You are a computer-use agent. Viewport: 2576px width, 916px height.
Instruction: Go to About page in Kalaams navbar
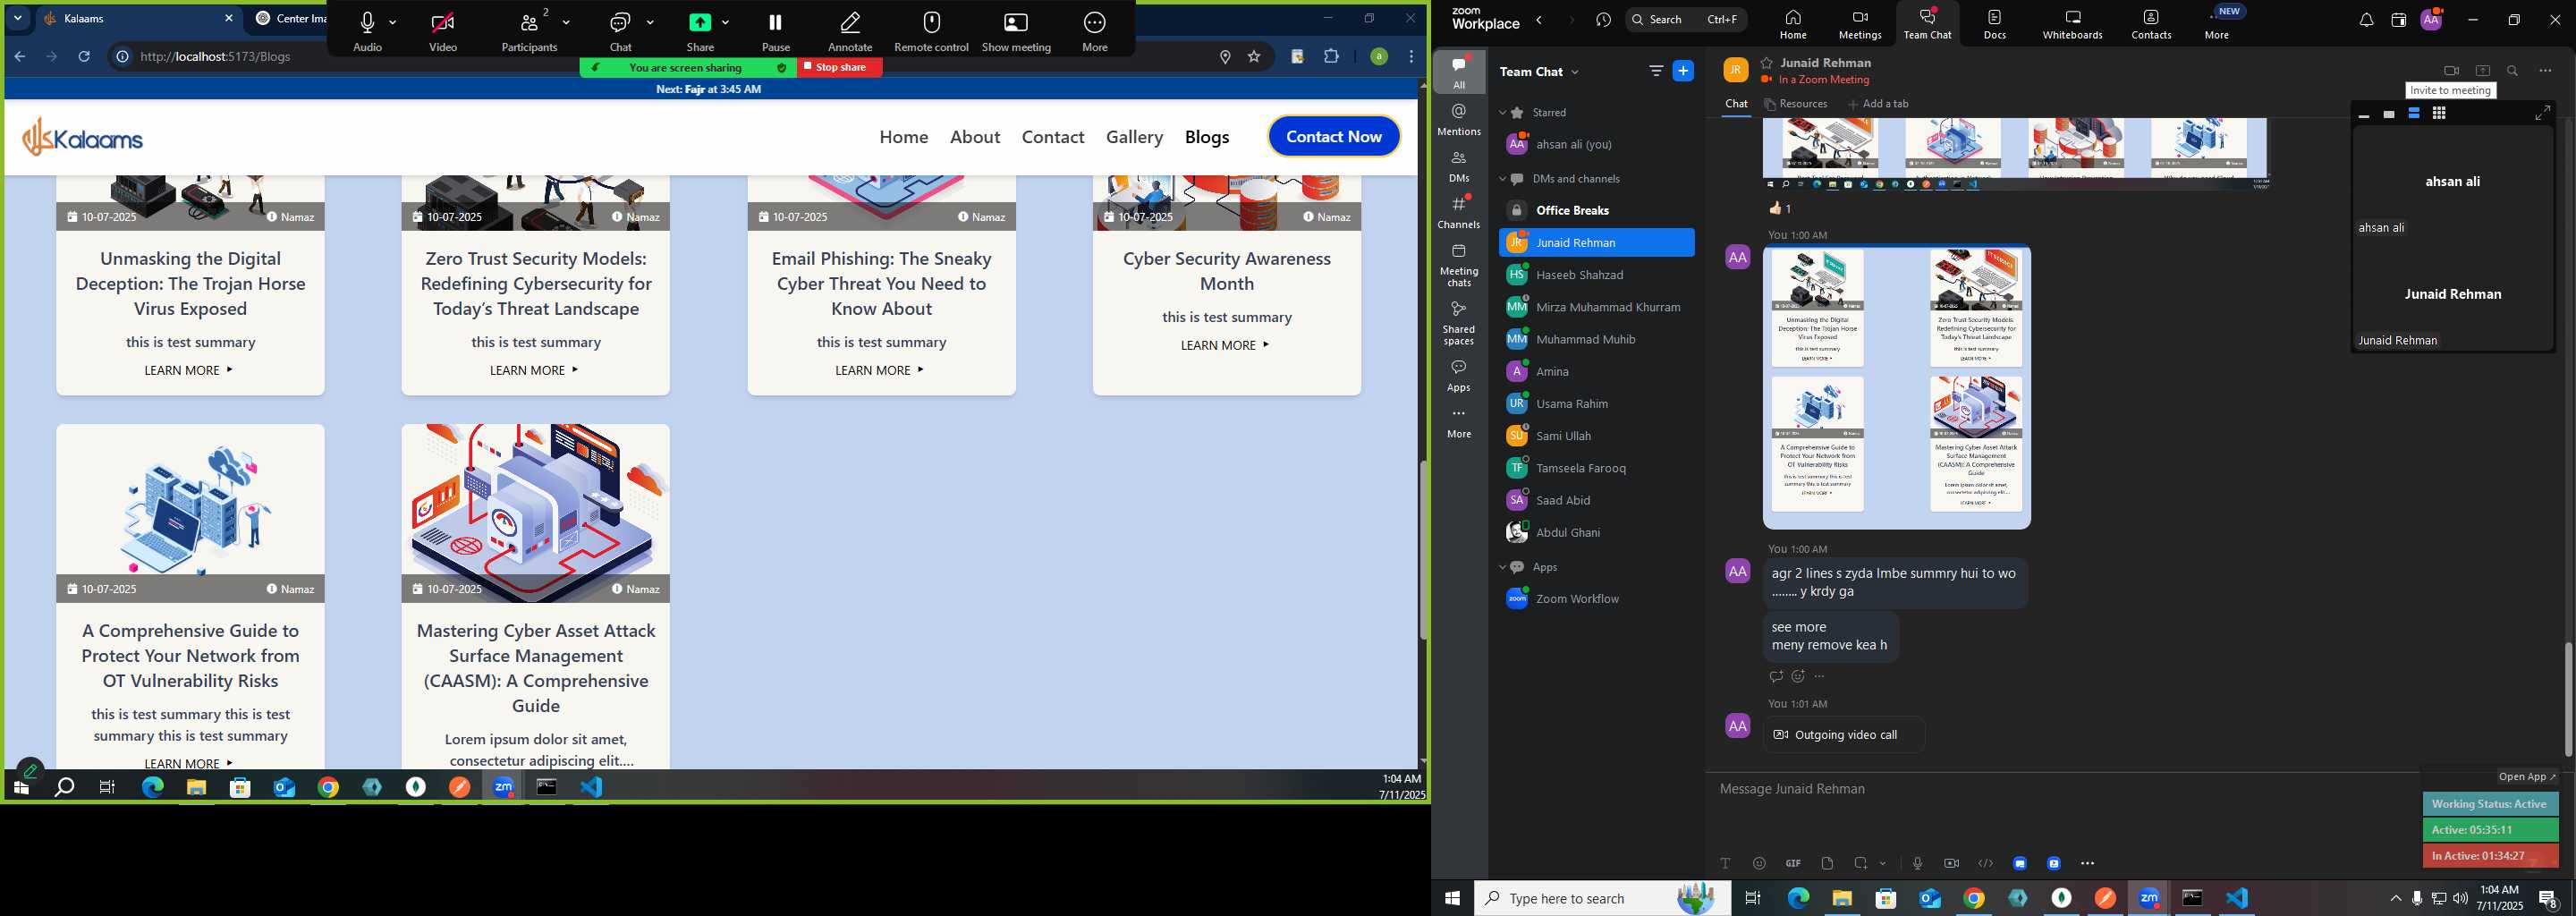click(975, 137)
